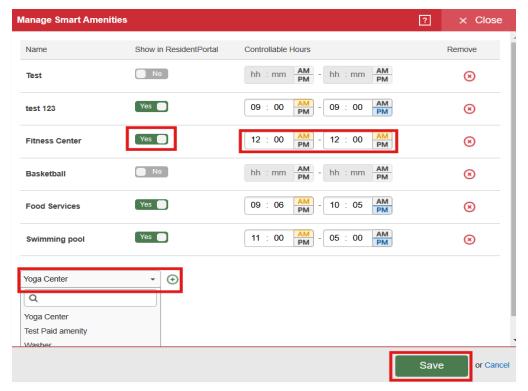This screenshot has height=391, width=528.
Task: Remove the Food Services amenity
Action: click(x=469, y=207)
